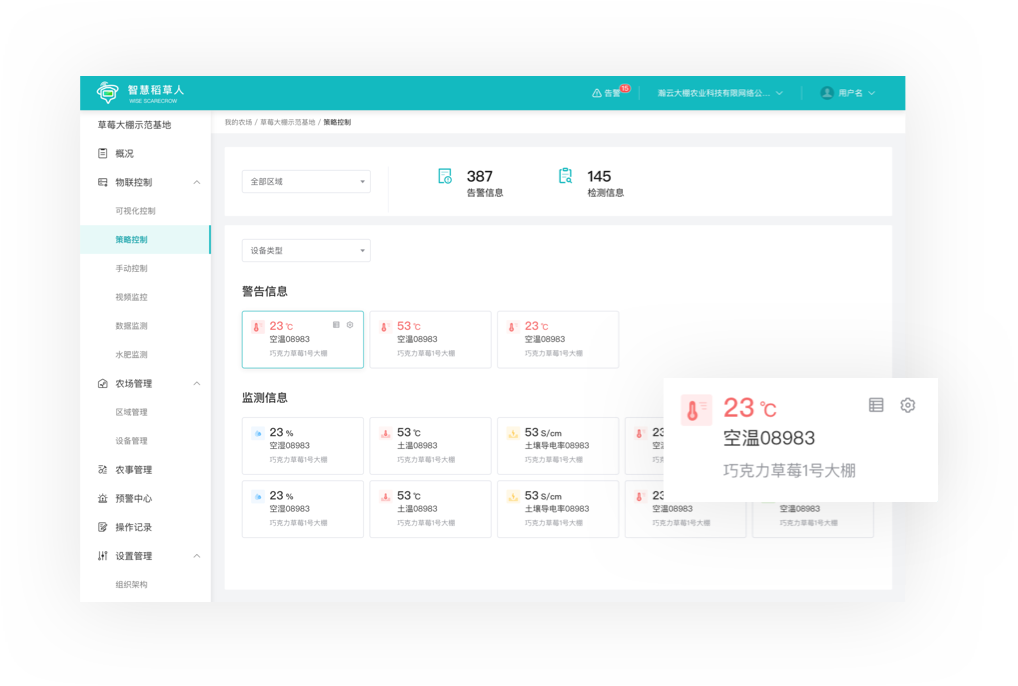Click 我的农场 breadcrumb link

point(238,122)
